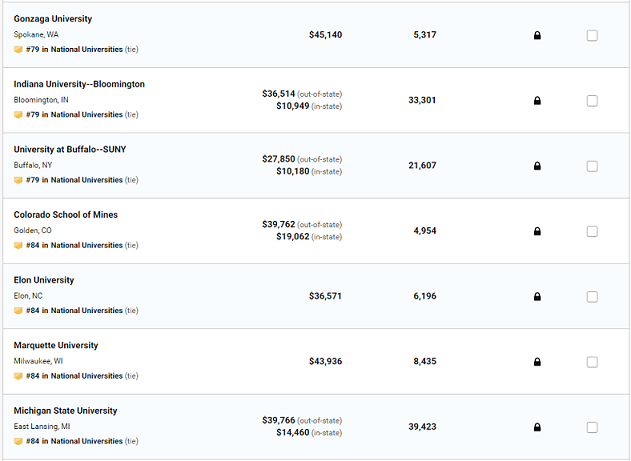Viewport: 631px width, 461px height.
Task: Enable the checkbox for Colorado School of Mines
Action: [592, 231]
